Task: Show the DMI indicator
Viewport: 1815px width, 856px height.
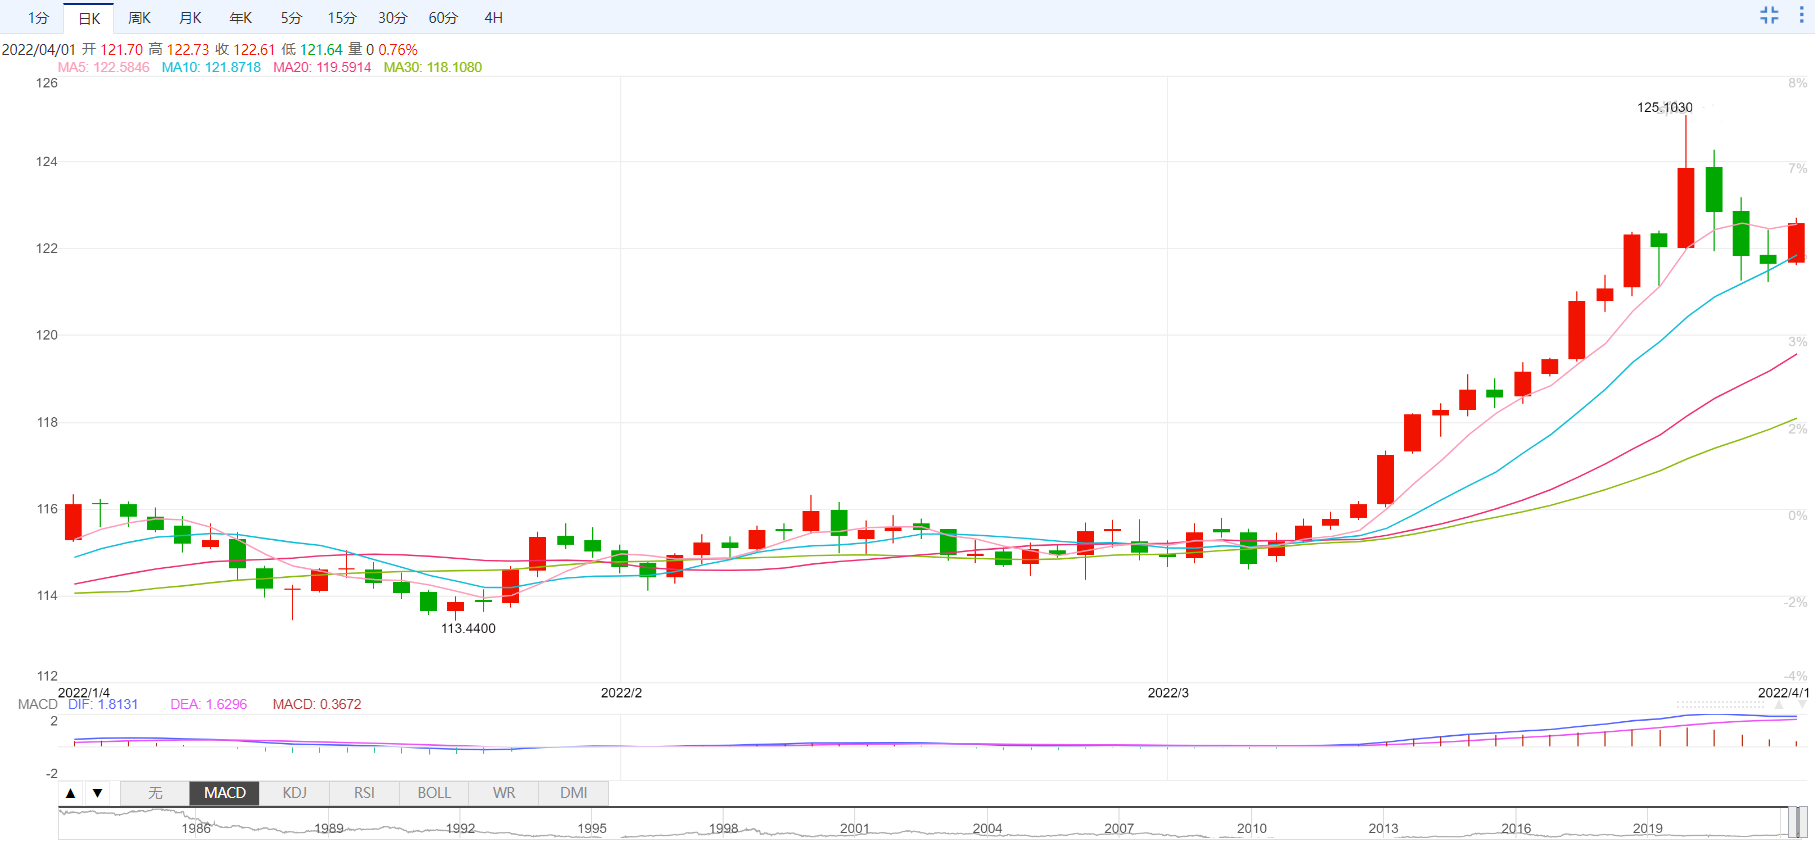Action: tap(574, 793)
